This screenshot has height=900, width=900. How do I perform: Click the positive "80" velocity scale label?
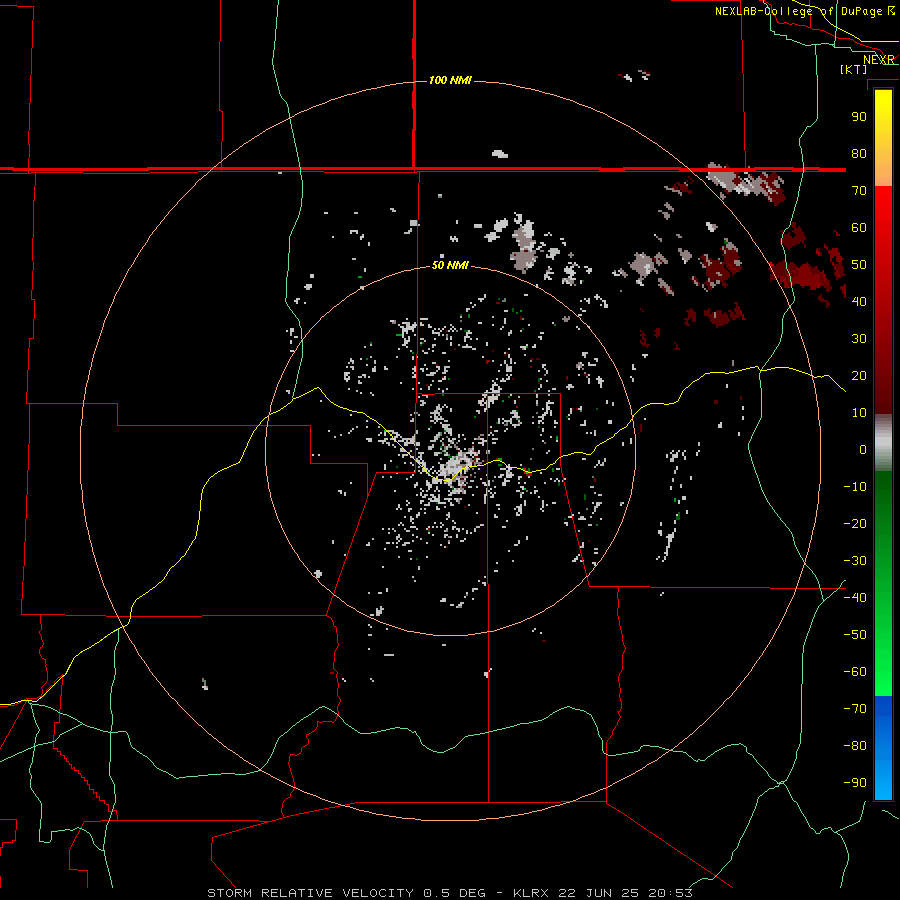click(x=859, y=154)
